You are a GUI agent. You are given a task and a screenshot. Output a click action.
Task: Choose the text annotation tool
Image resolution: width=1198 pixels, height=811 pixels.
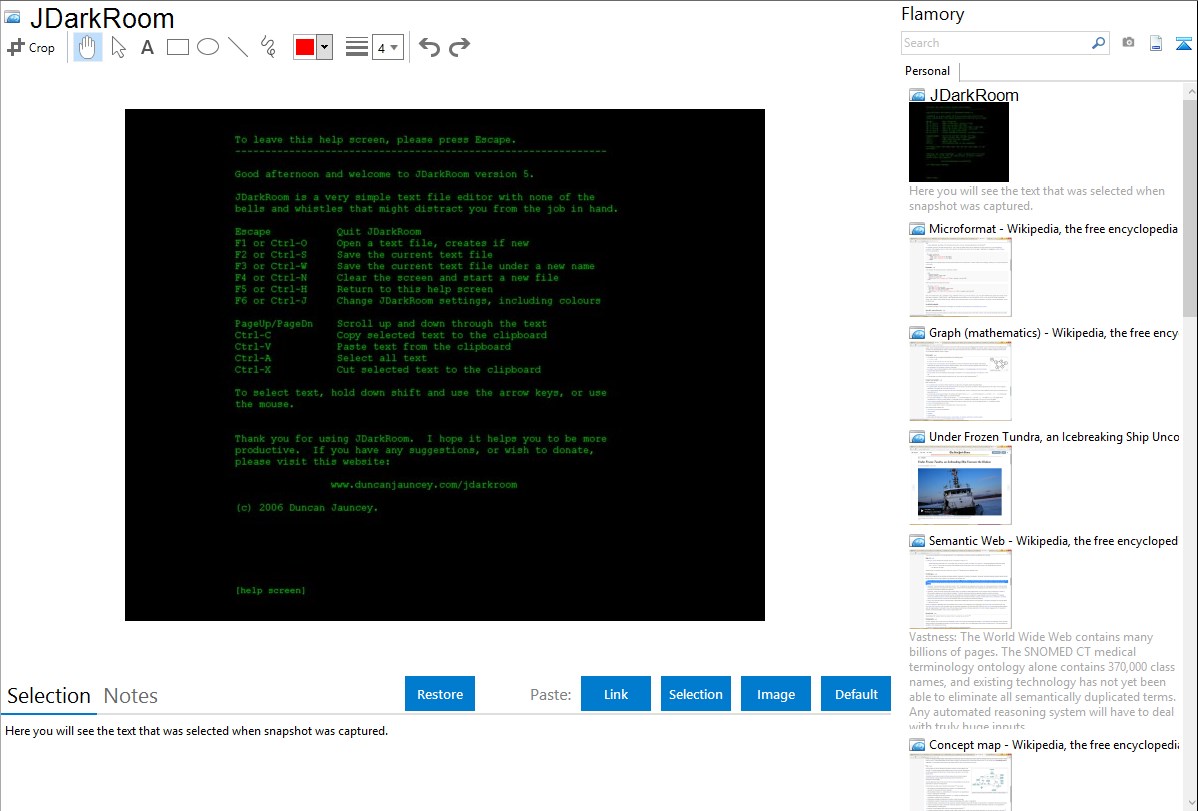[x=147, y=47]
